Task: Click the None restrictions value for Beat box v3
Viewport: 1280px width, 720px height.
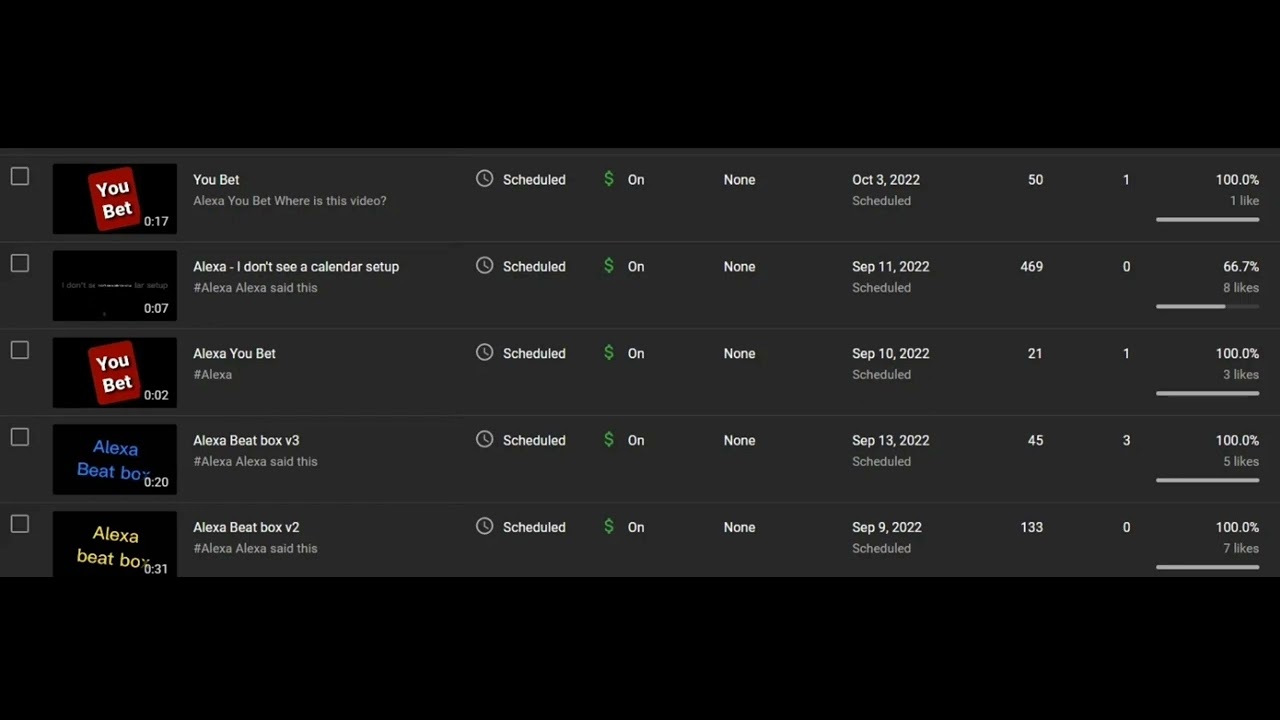Action: tap(740, 441)
